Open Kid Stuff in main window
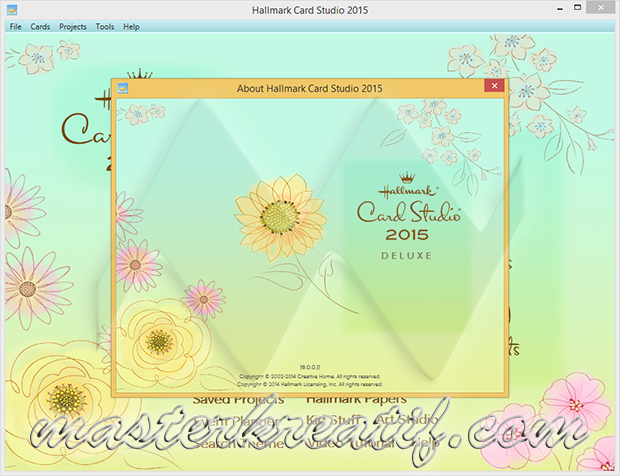The height and width of the screenshot is (476, 620). click(333, 419)
